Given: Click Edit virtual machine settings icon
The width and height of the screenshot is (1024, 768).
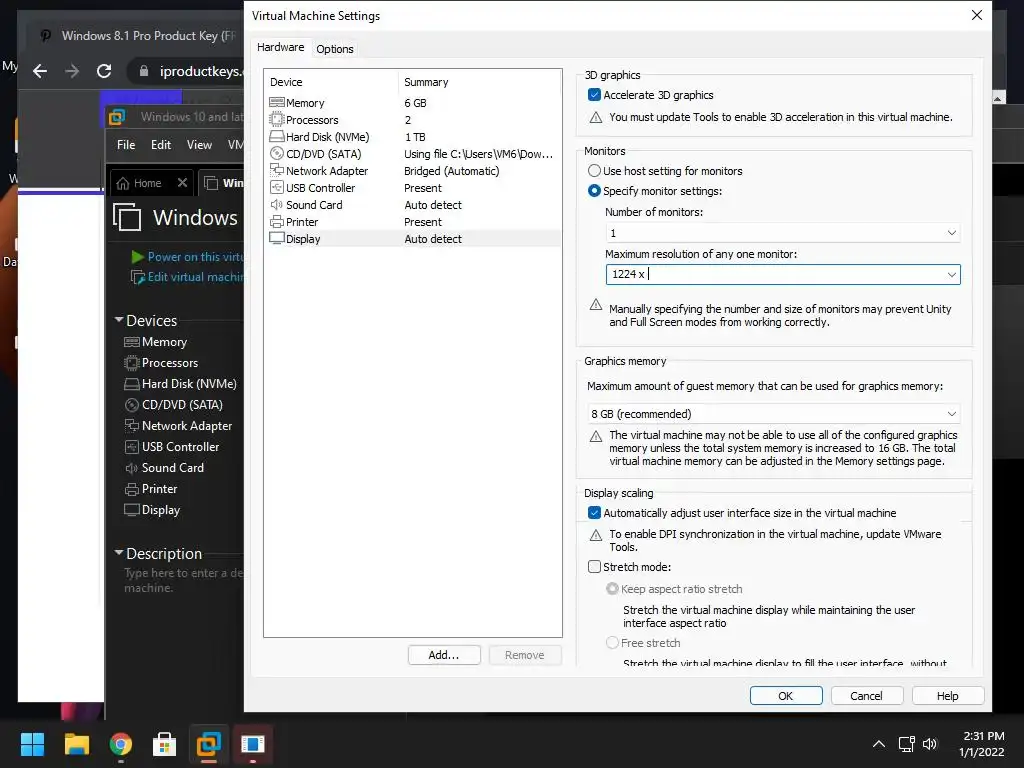Looking at the screenshot, I should [x=138, y=278].
